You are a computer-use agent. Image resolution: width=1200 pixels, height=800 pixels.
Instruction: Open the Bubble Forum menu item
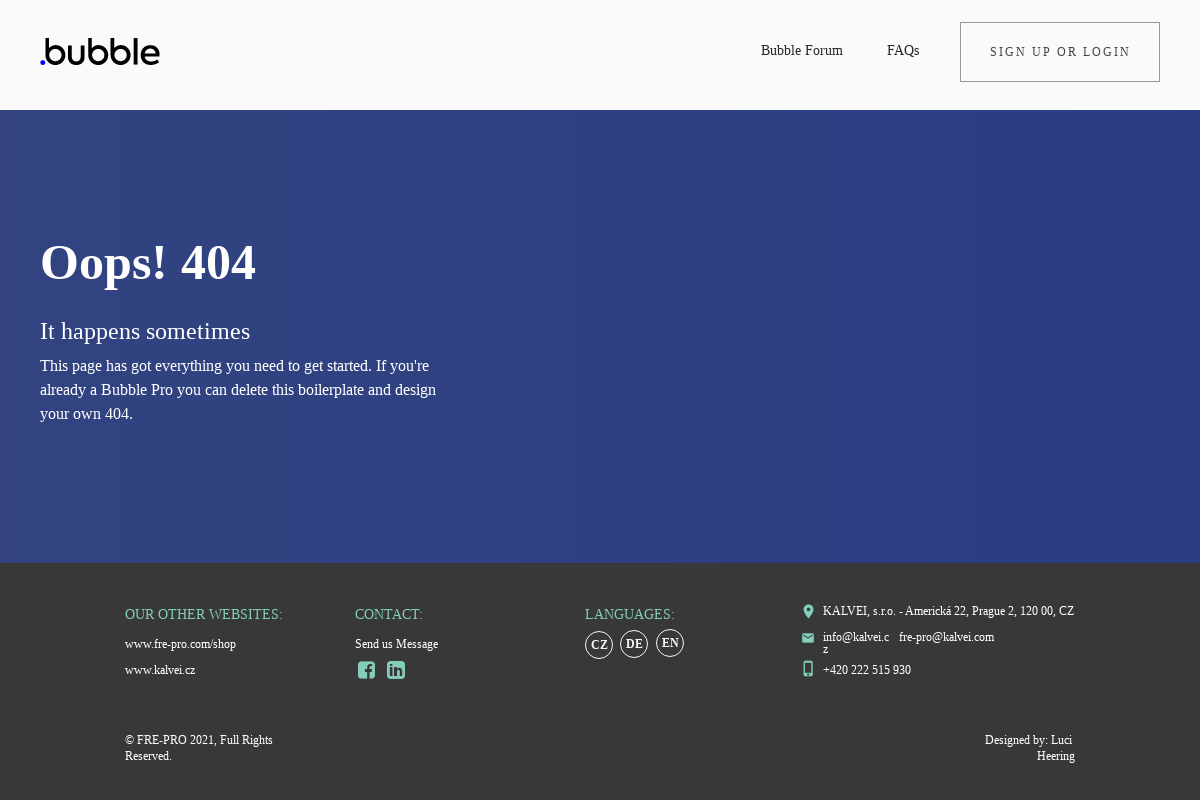[x=801, y=51]
